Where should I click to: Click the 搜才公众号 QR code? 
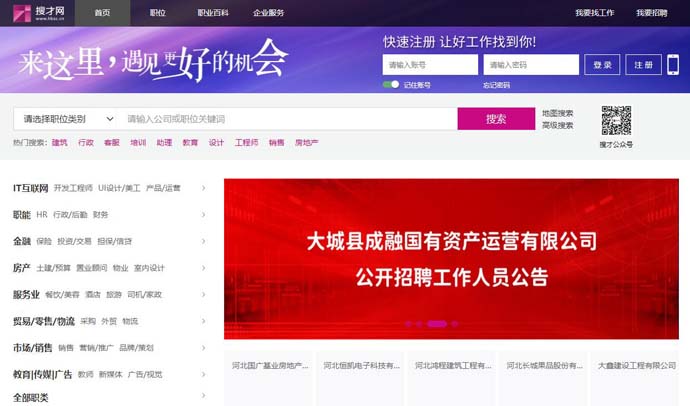click(x=617, y=121)
